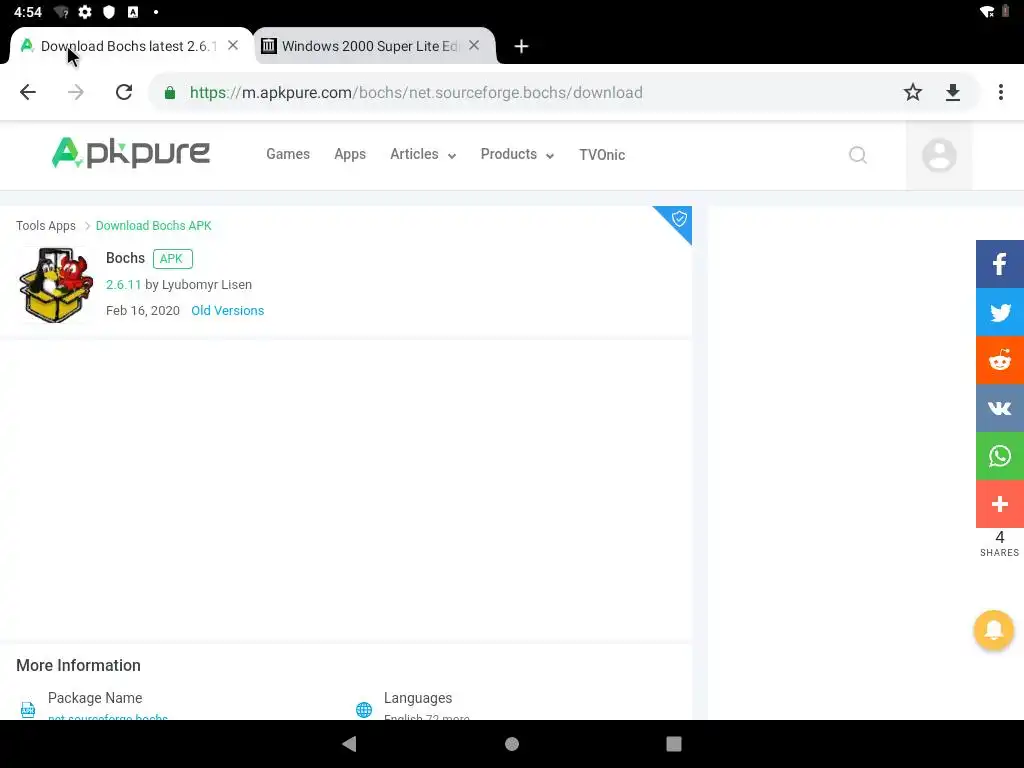The image size is (1024, 768).
Task: Tap the settings gear in status bar
Action: (85, 12)
